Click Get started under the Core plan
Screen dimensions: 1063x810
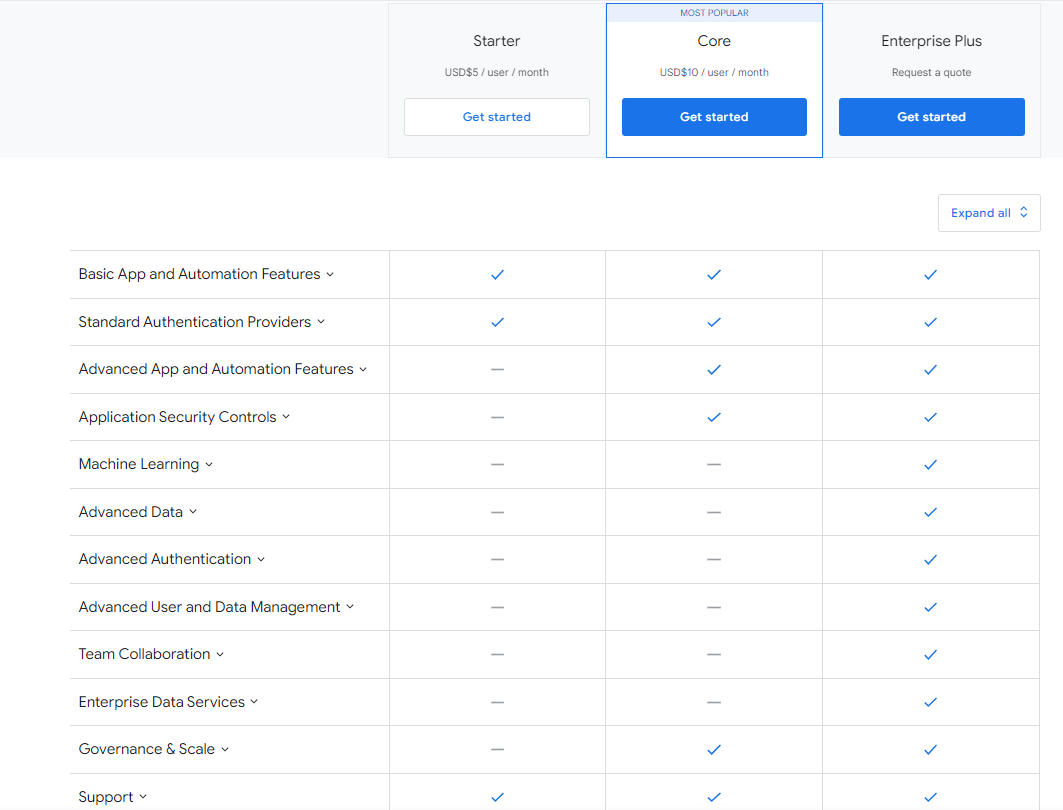[714, 117]
